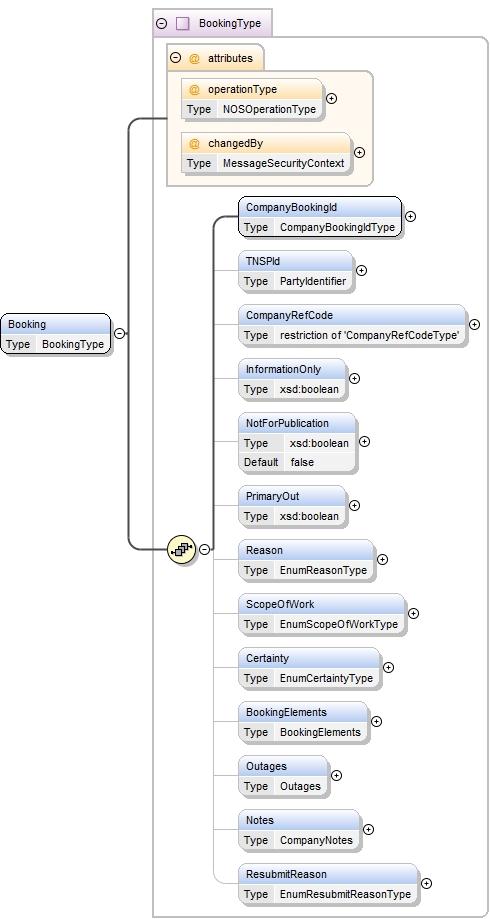Image resolution: width=490 pixels, height=919 pixels.
Task: Click the BookingType complex type square icon
Action: pyautogui.click(x=183, y=23)
